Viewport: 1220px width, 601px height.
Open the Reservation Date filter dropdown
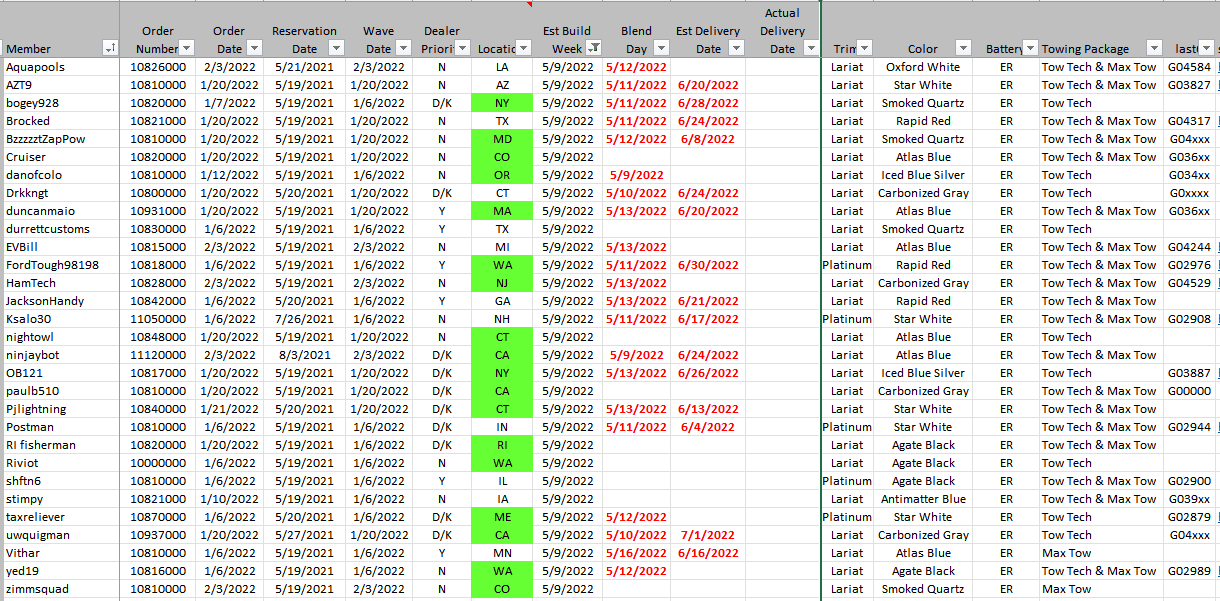(x=336, y=48)
